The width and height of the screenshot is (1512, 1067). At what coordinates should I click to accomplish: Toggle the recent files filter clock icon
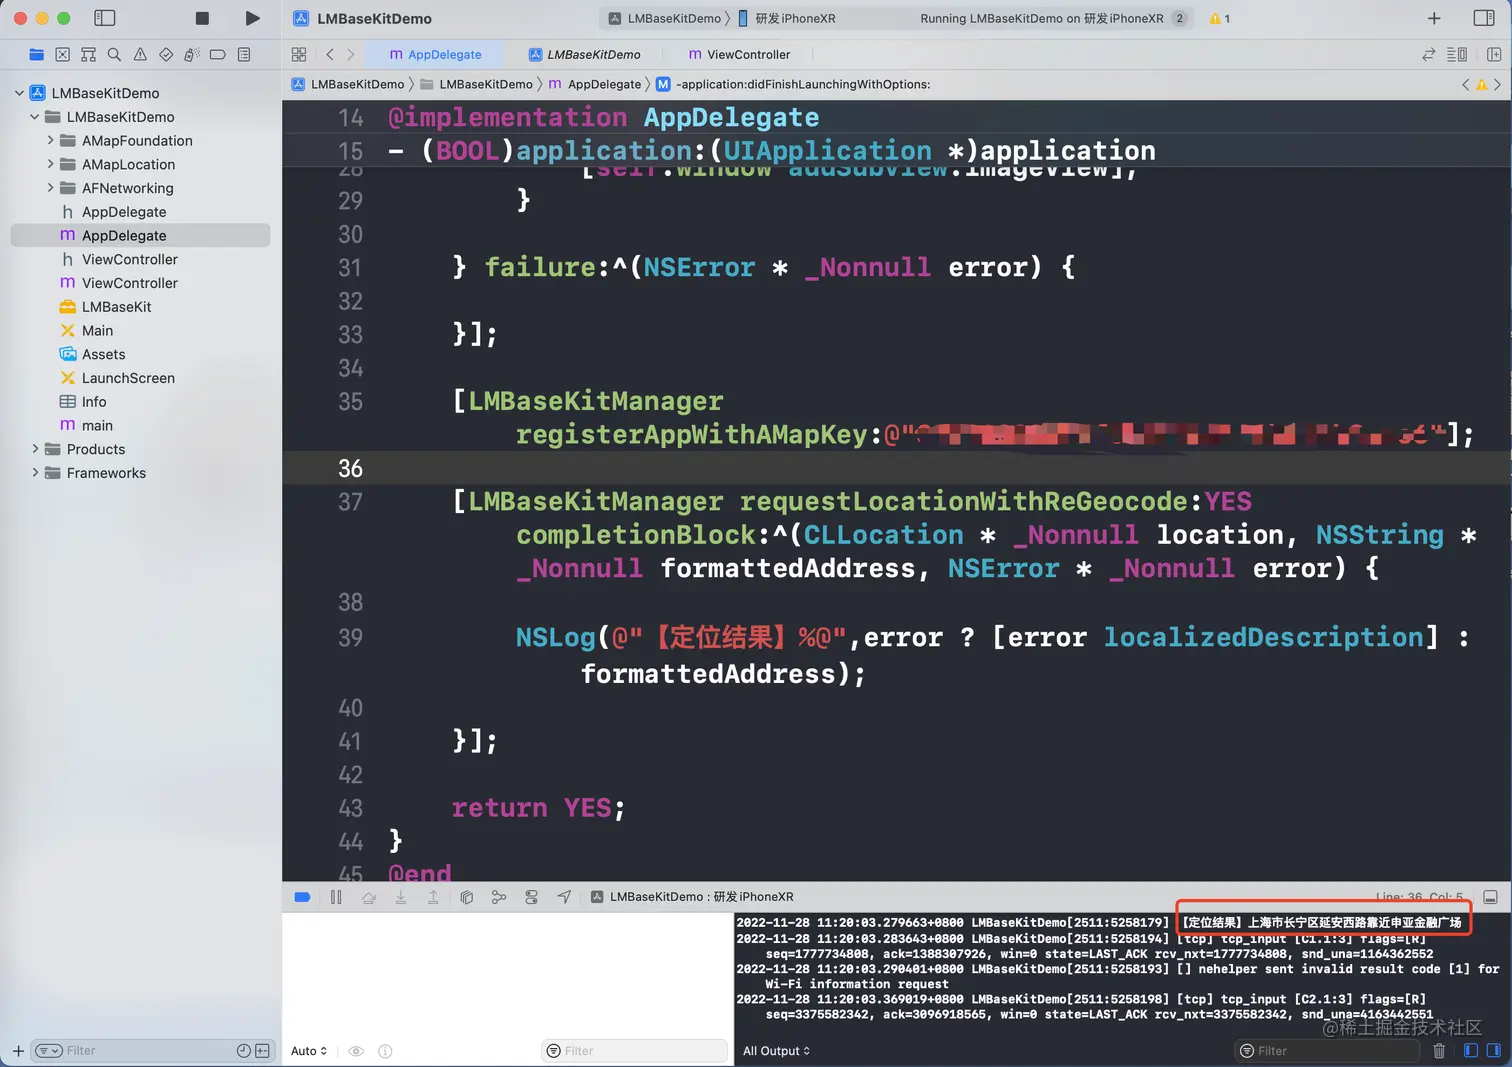pyautogui.click(x=244, y=1051)
